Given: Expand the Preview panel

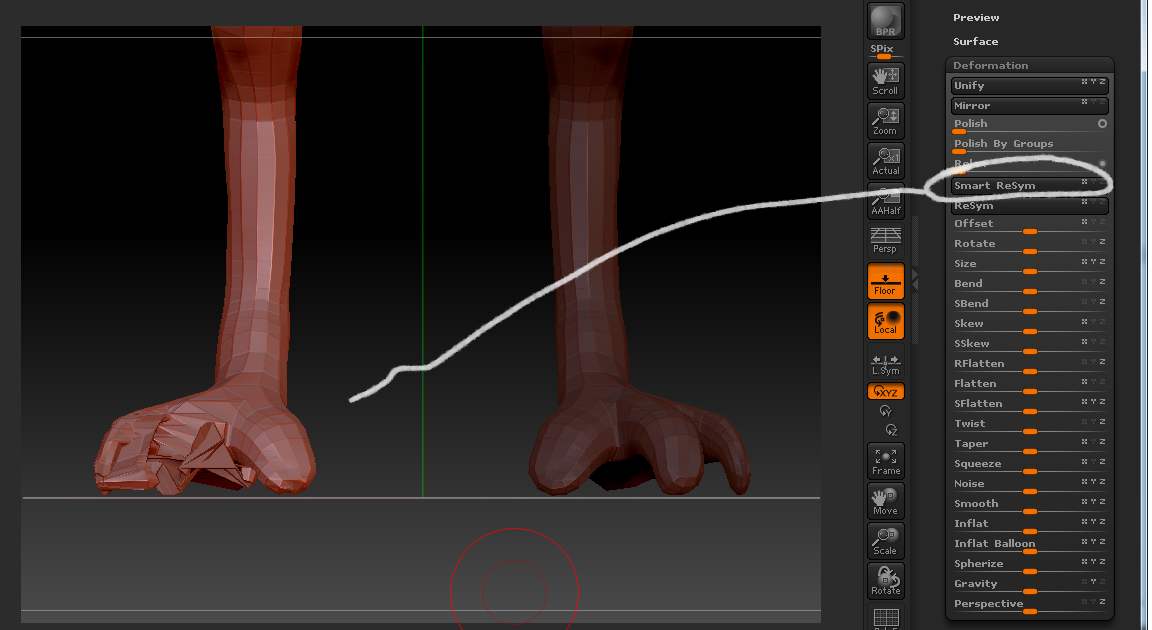Looking at the screenshot, I should coord(976,17).
